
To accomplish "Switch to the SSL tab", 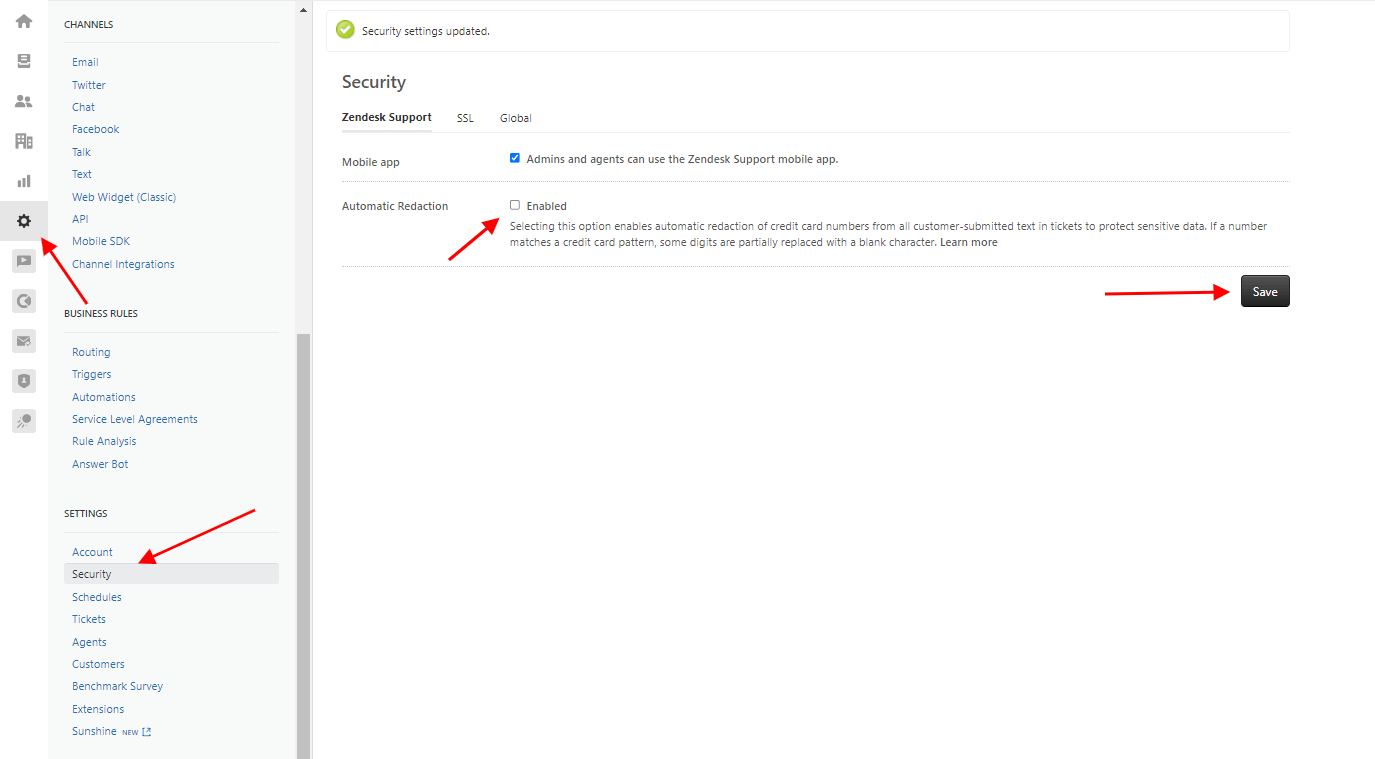I will coord(465,118).
